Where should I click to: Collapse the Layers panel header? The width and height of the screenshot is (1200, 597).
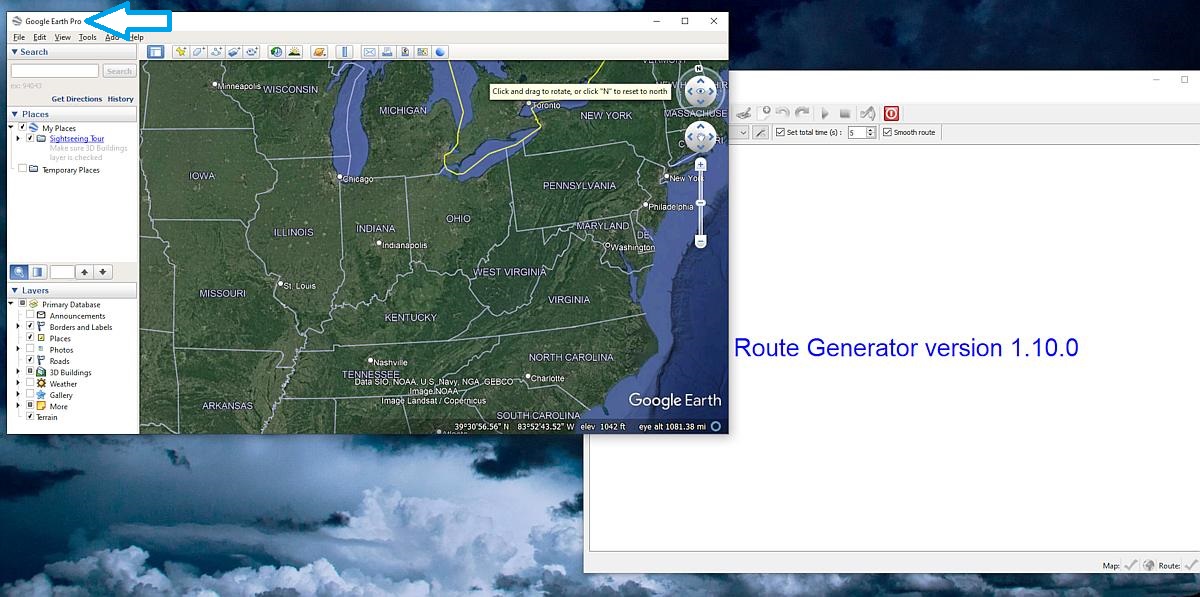coord(73,291)
